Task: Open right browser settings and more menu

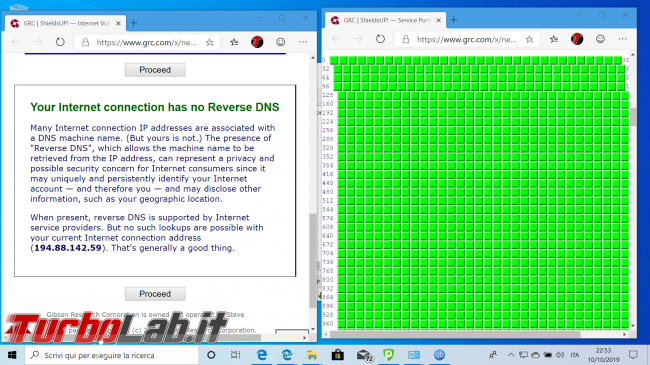Action: pyautogui.click(x=623, y=39)
